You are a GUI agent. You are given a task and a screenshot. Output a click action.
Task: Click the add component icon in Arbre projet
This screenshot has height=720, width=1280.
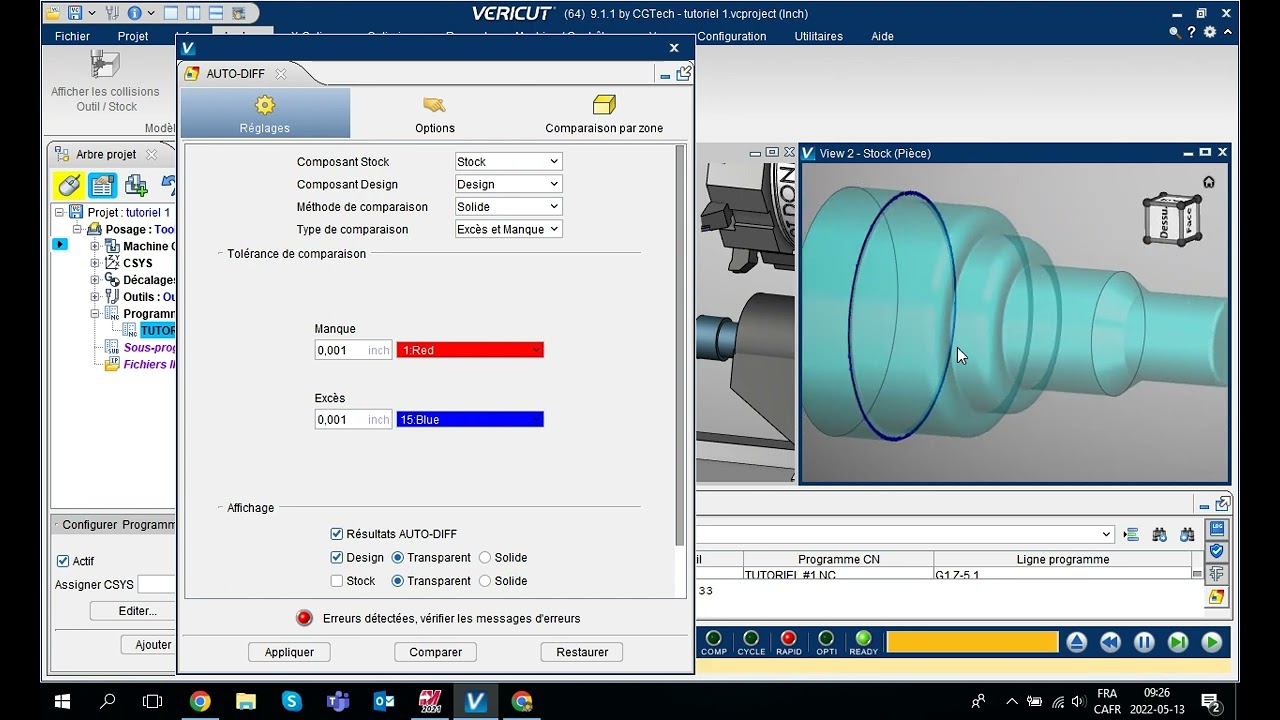(136, 185)
